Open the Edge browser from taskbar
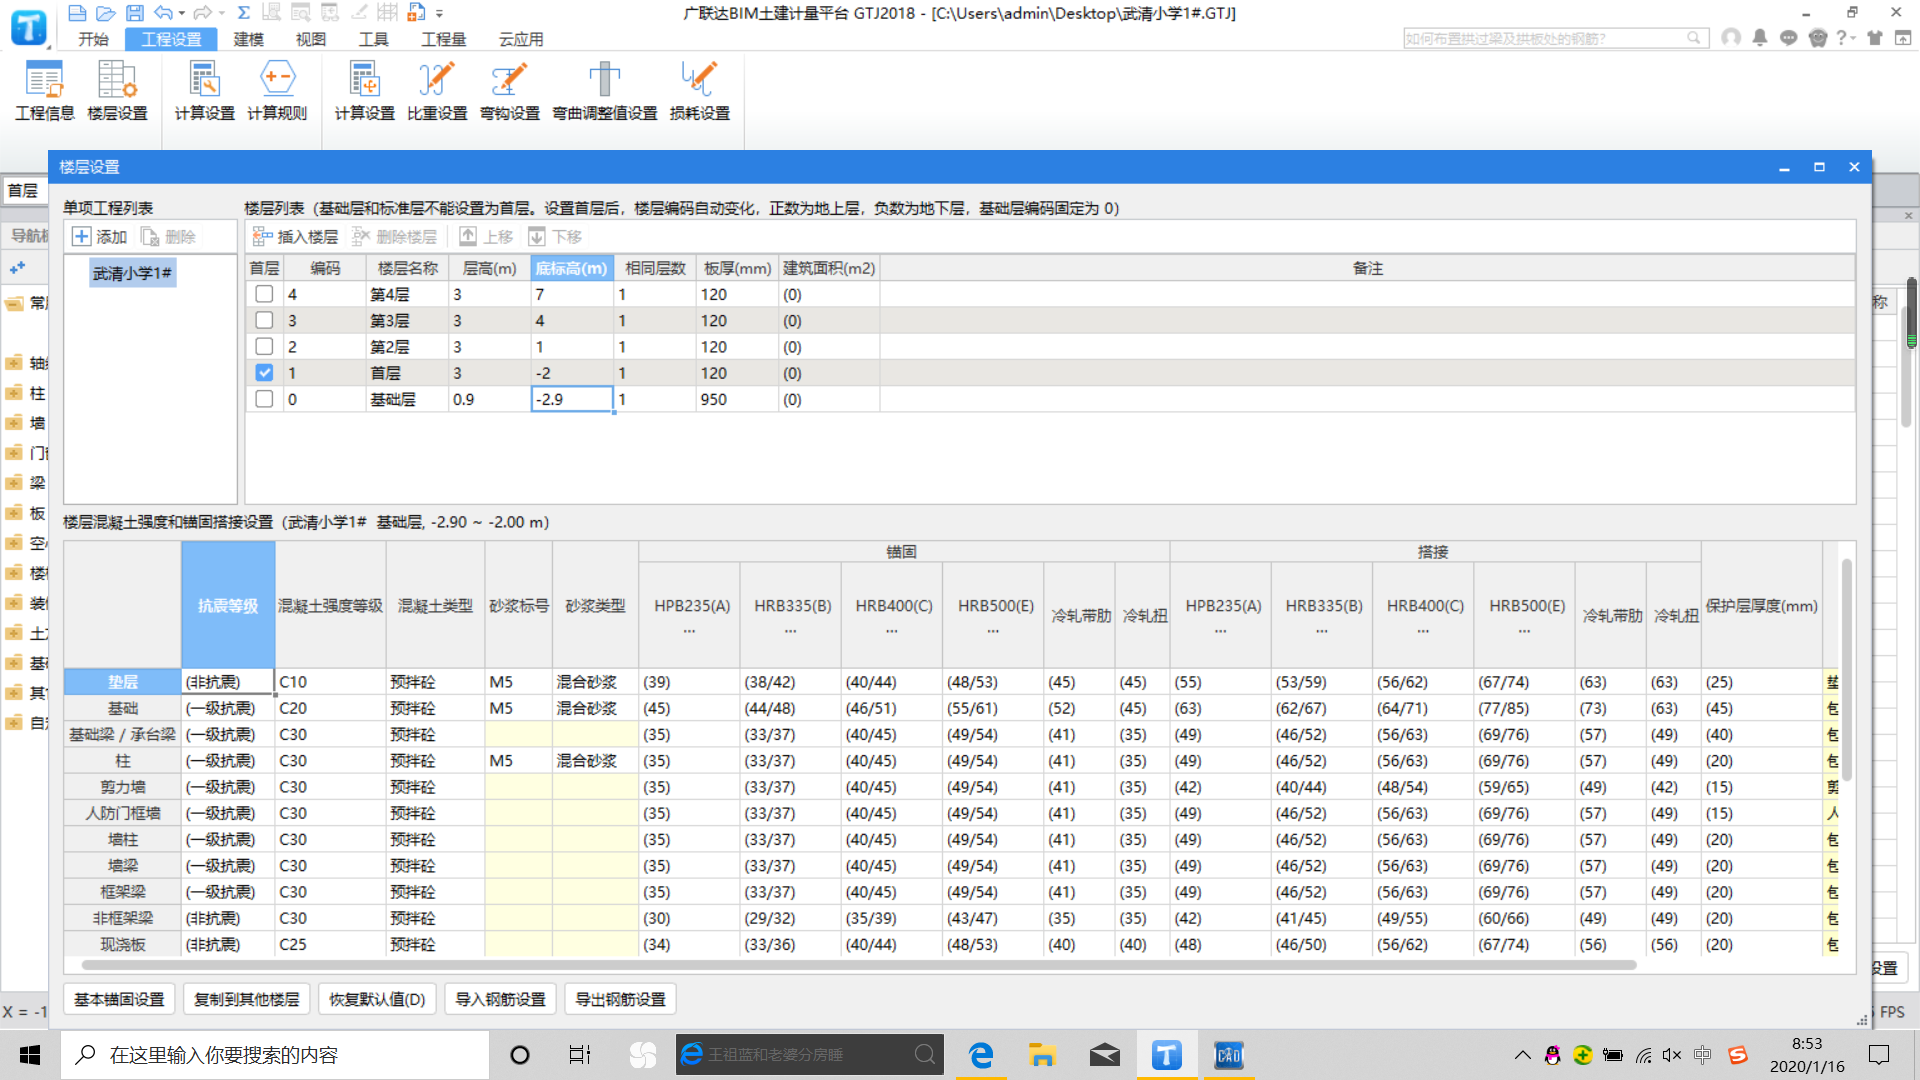The image size is (1920, 1080). tap(981, 1055)
